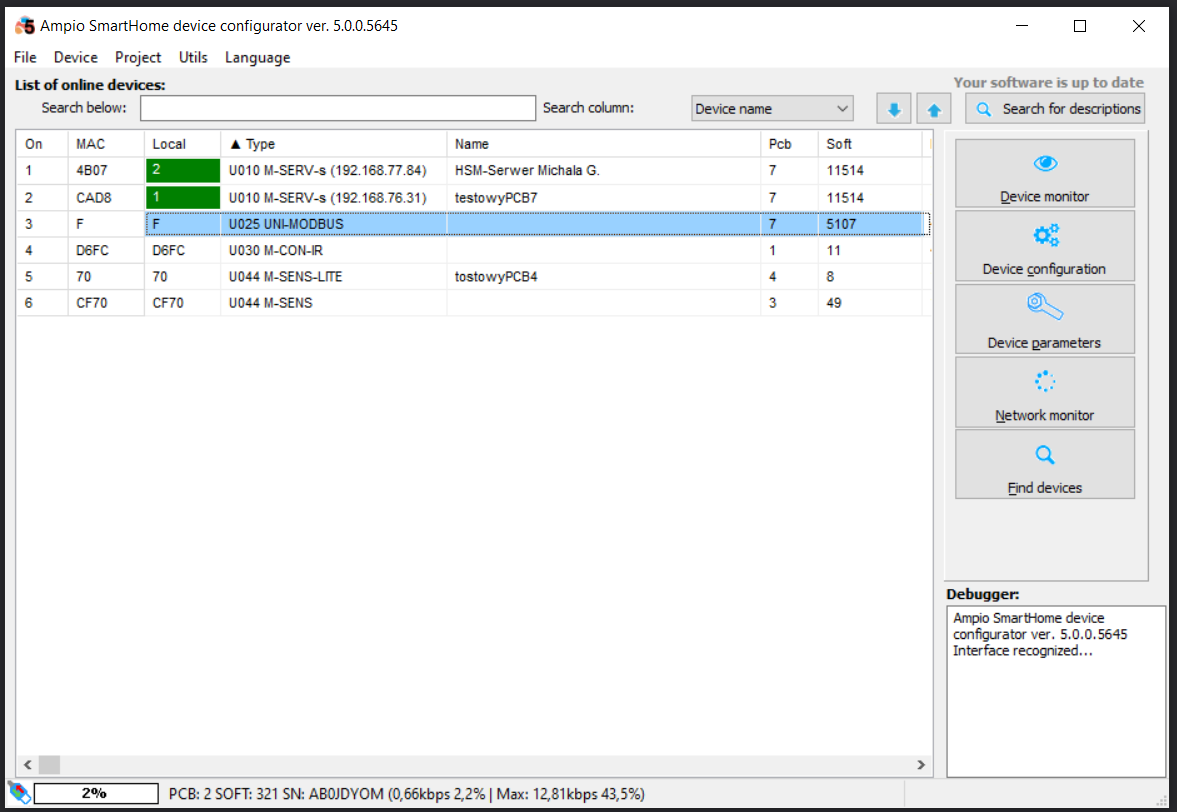Sort by the Type column header
Image resolution: width=1177 pixels, height=812 pixels.
tap(333, 144)
